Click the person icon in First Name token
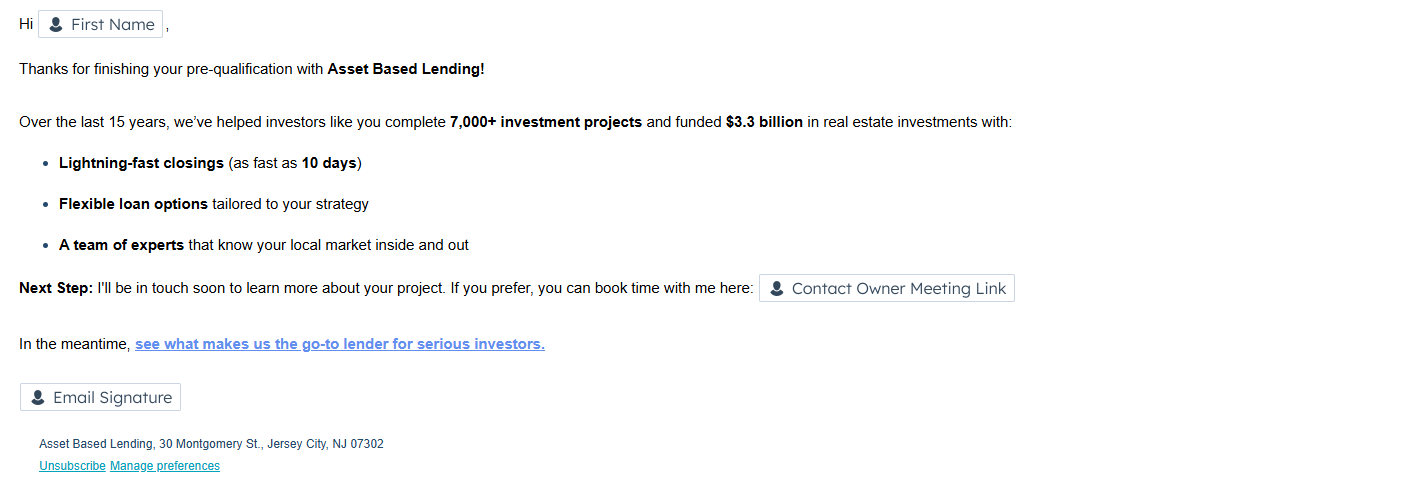 click(56, 25)
